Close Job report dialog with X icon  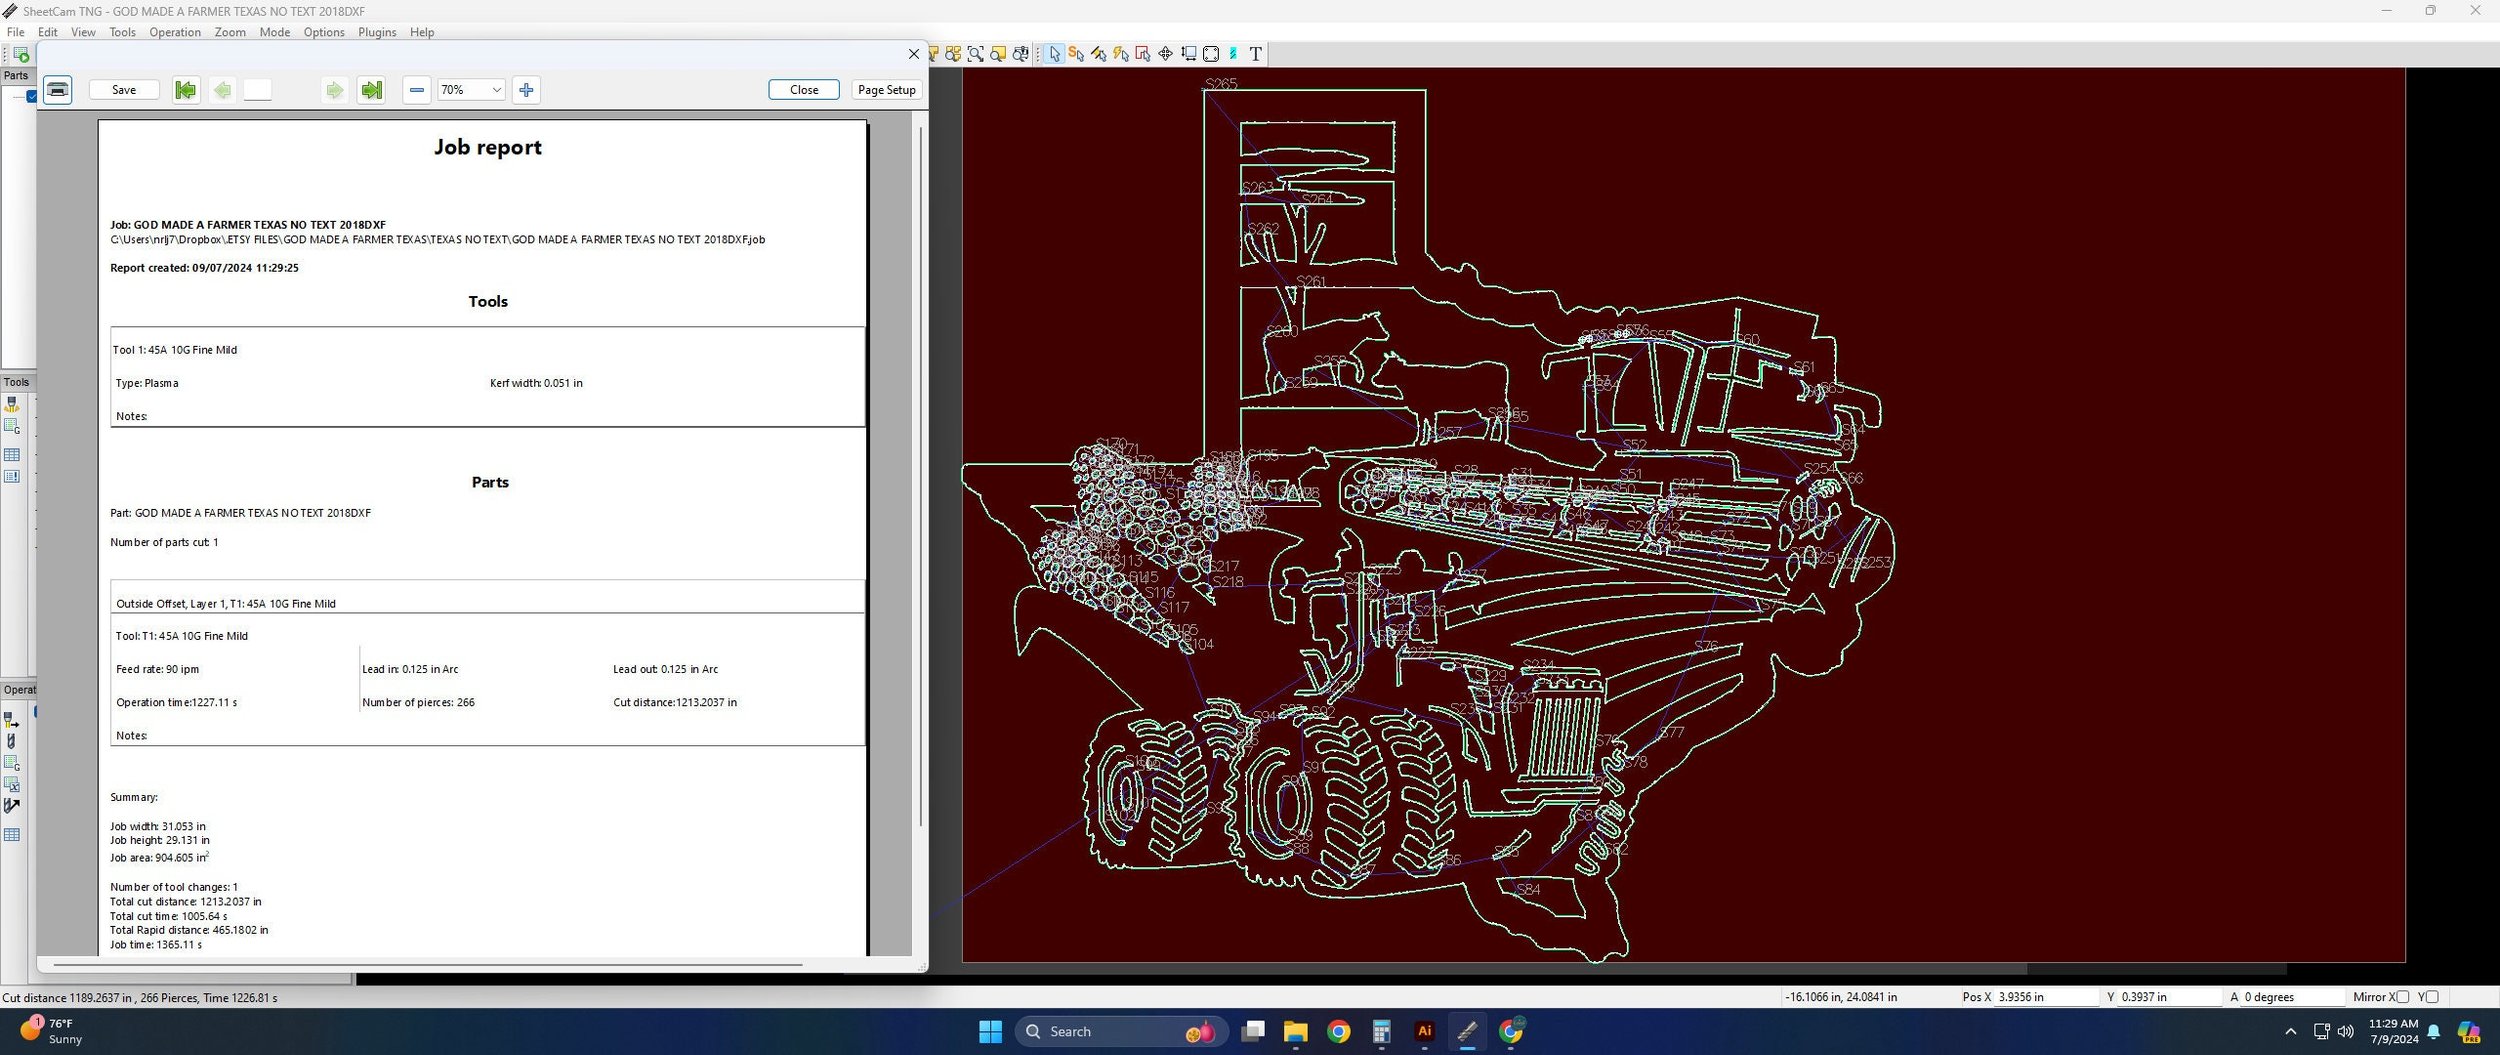click(x=913, y=54)
